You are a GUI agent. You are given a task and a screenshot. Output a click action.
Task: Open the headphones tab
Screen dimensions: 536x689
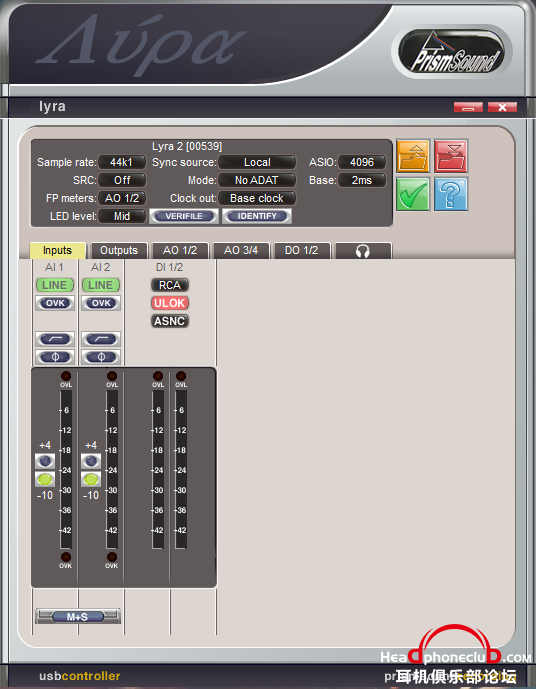363,251
